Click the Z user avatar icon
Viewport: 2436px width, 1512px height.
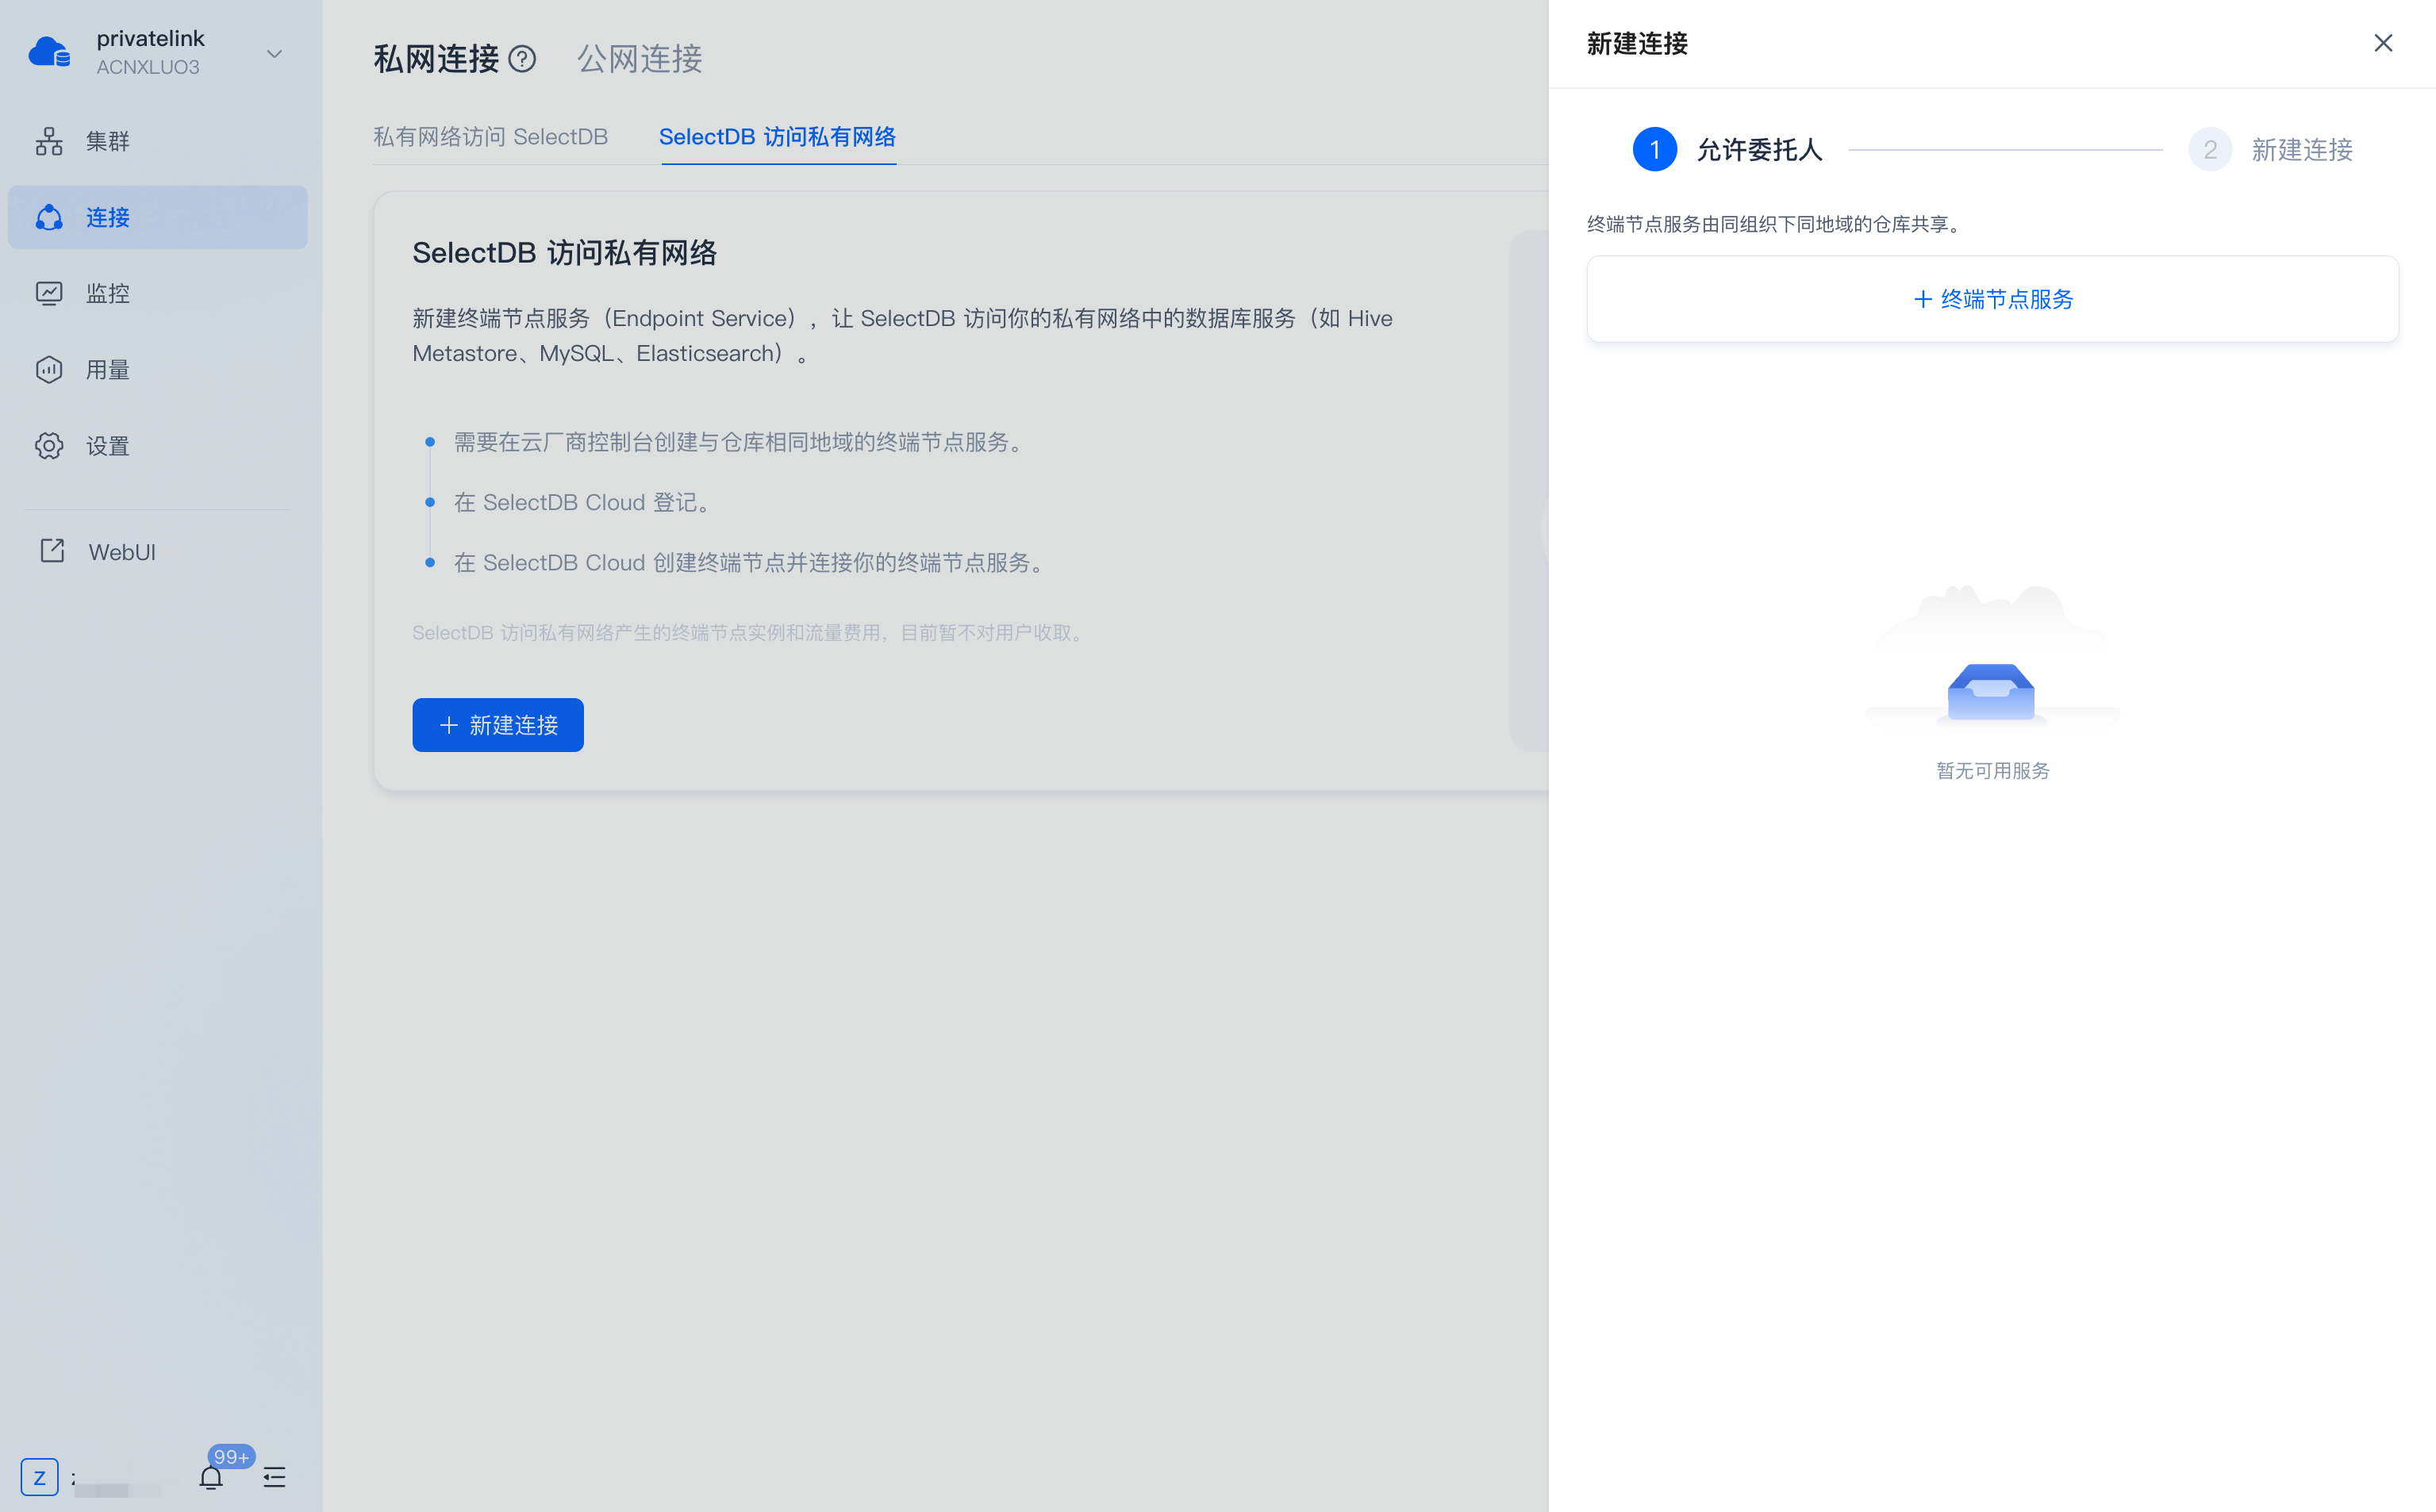coord(39,1477)
